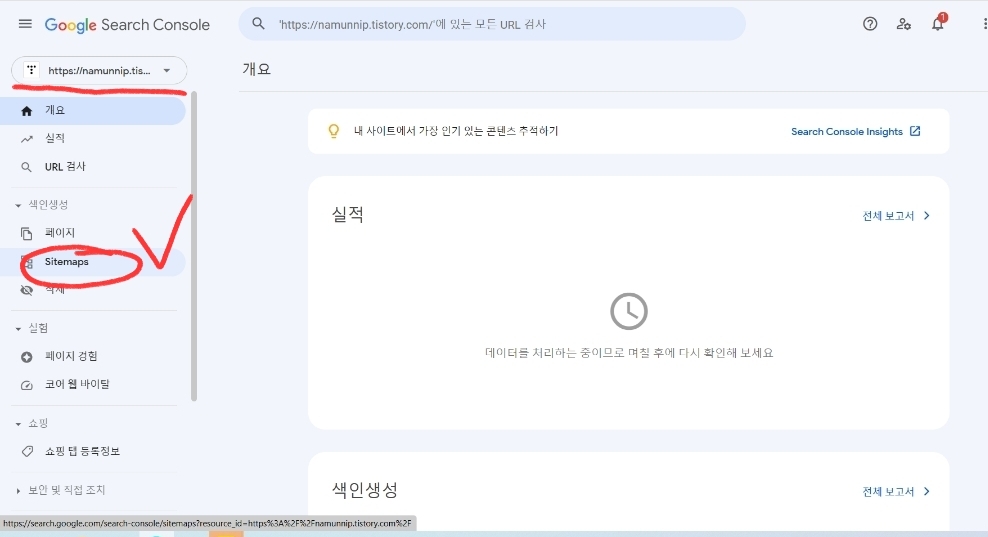
Task: Open 쇼핑 탭 등록정보 in the sidebar
Action: (93, 451)
